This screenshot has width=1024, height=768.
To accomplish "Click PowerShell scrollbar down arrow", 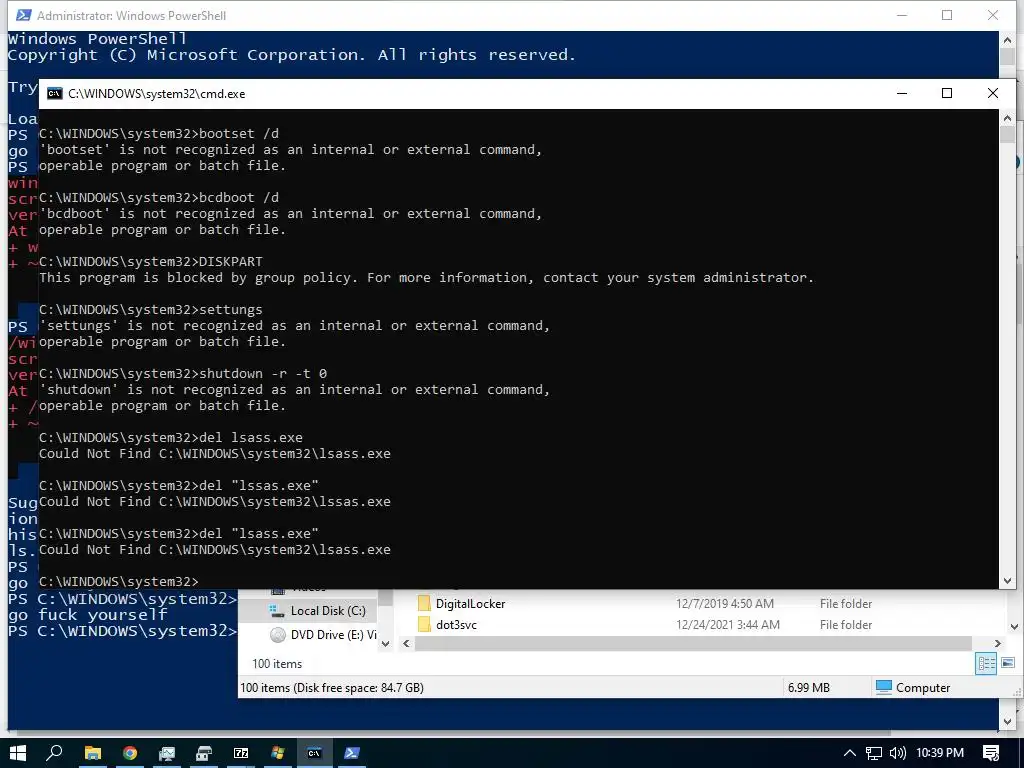I will [x=1007, y=721].
